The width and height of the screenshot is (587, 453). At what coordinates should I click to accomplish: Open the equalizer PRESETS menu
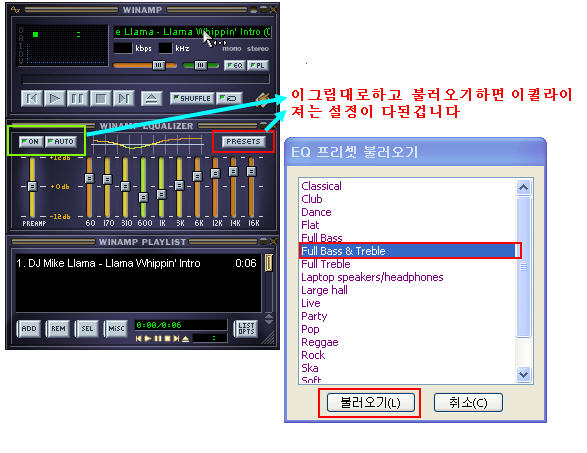[x=243, y=142]
